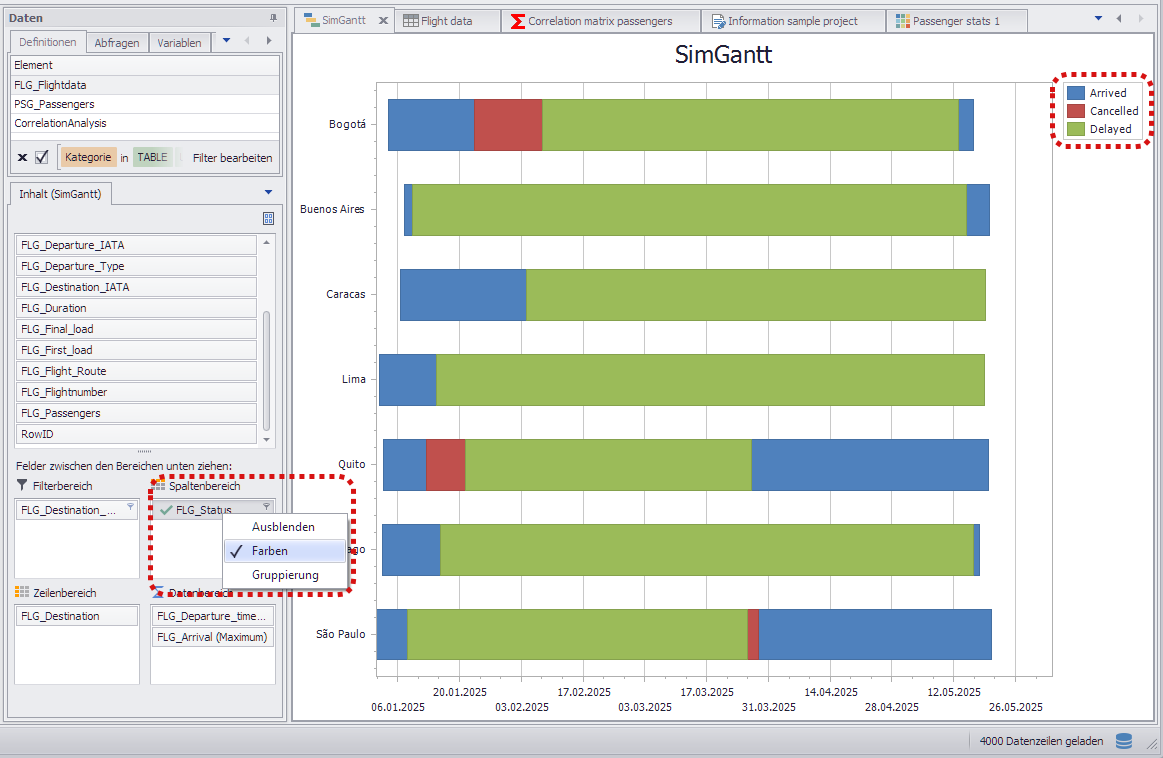Click the Filterbereich funnel icon
This screenshot has height=758, width=1163.
tap(22, 486)
